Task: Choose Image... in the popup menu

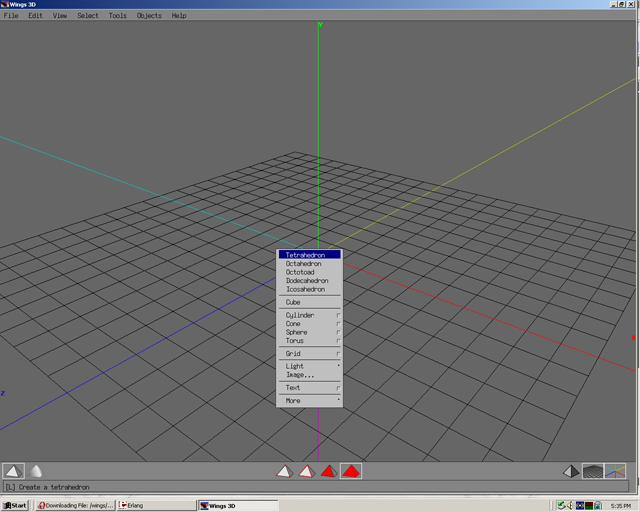Action: click(309, 375)
